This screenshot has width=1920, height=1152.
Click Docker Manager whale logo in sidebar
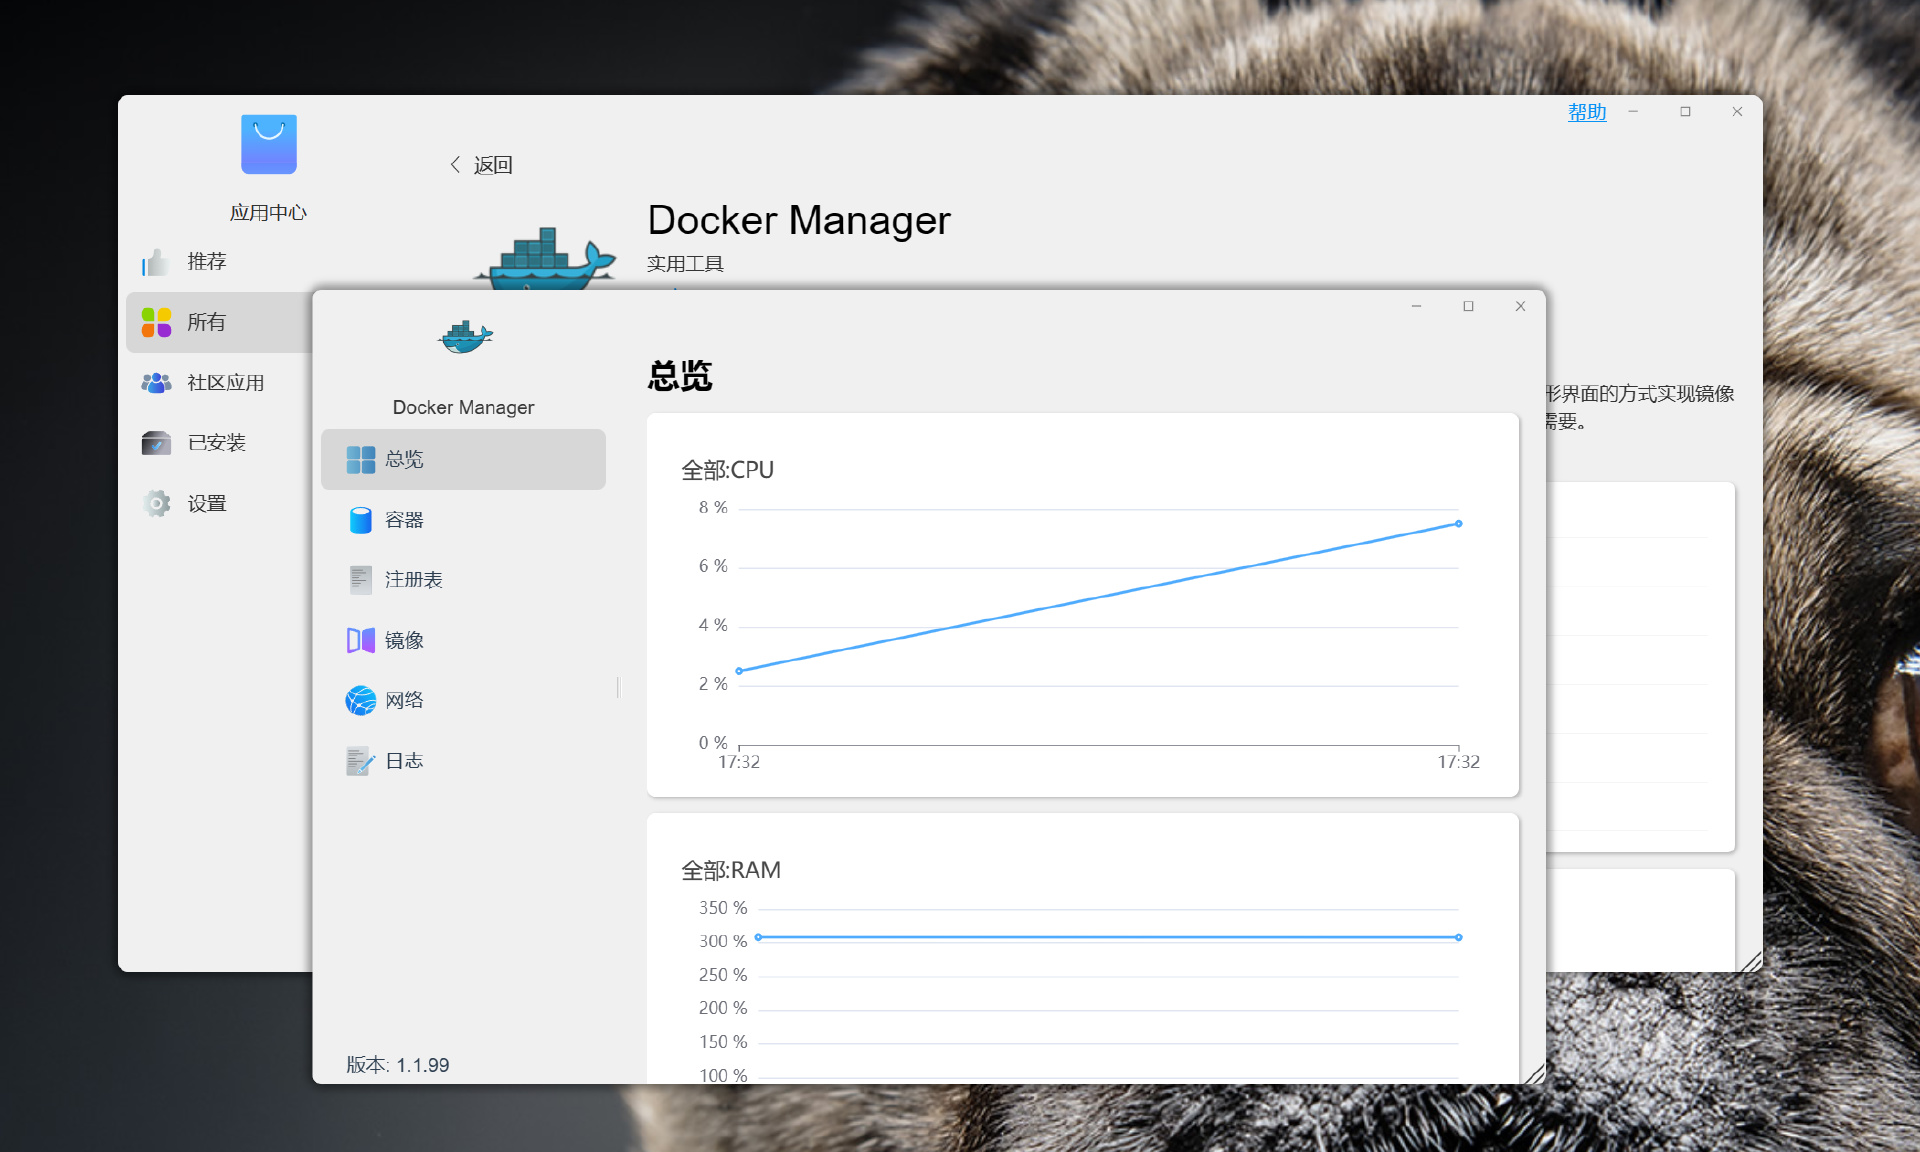coord(465,338)
